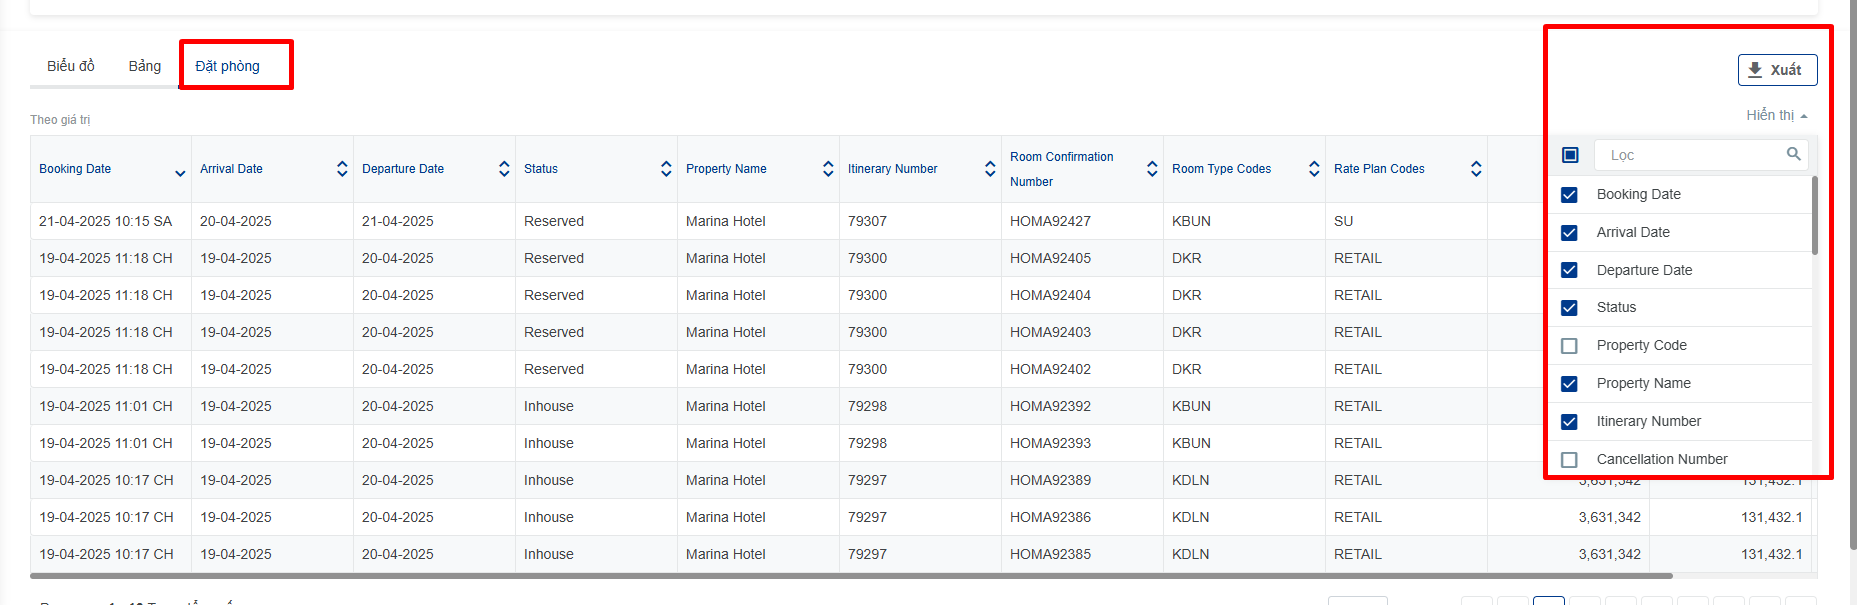Click Room Type Codes sort arrows

[x=1314, y=169]
